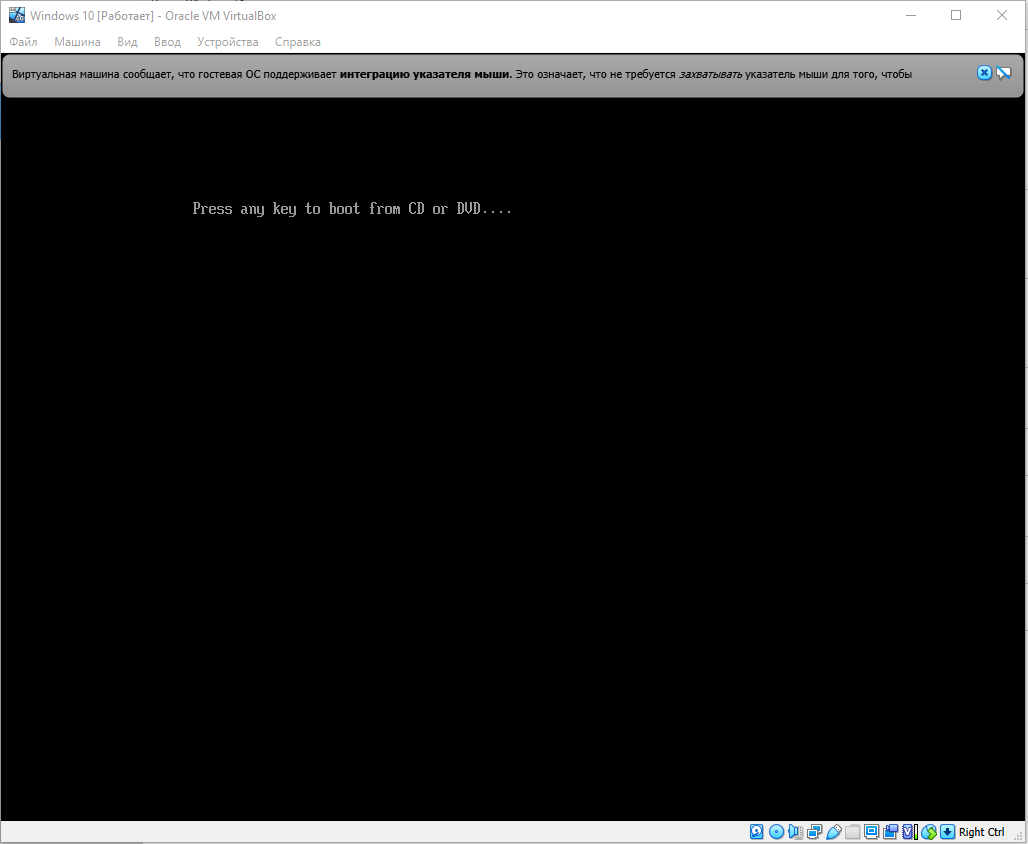Close the VirtualBox VM window

1002,15
